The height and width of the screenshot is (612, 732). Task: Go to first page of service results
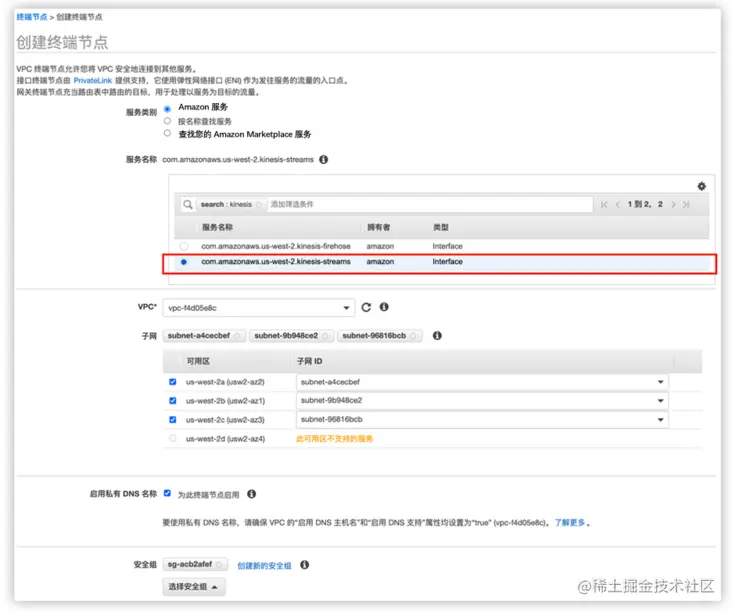click(604, 204)
